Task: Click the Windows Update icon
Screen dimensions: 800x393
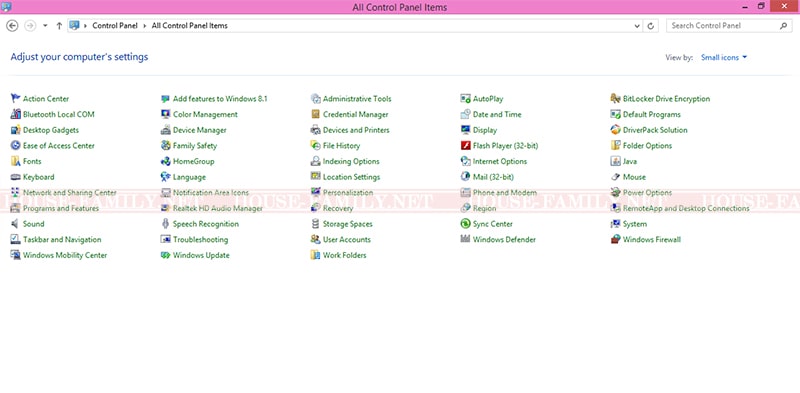Action: 165,255
